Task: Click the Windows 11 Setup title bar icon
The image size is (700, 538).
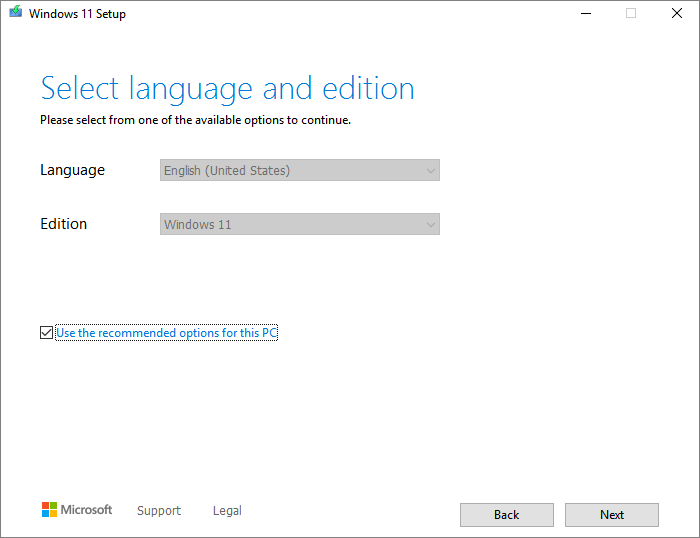Action: 16,12
